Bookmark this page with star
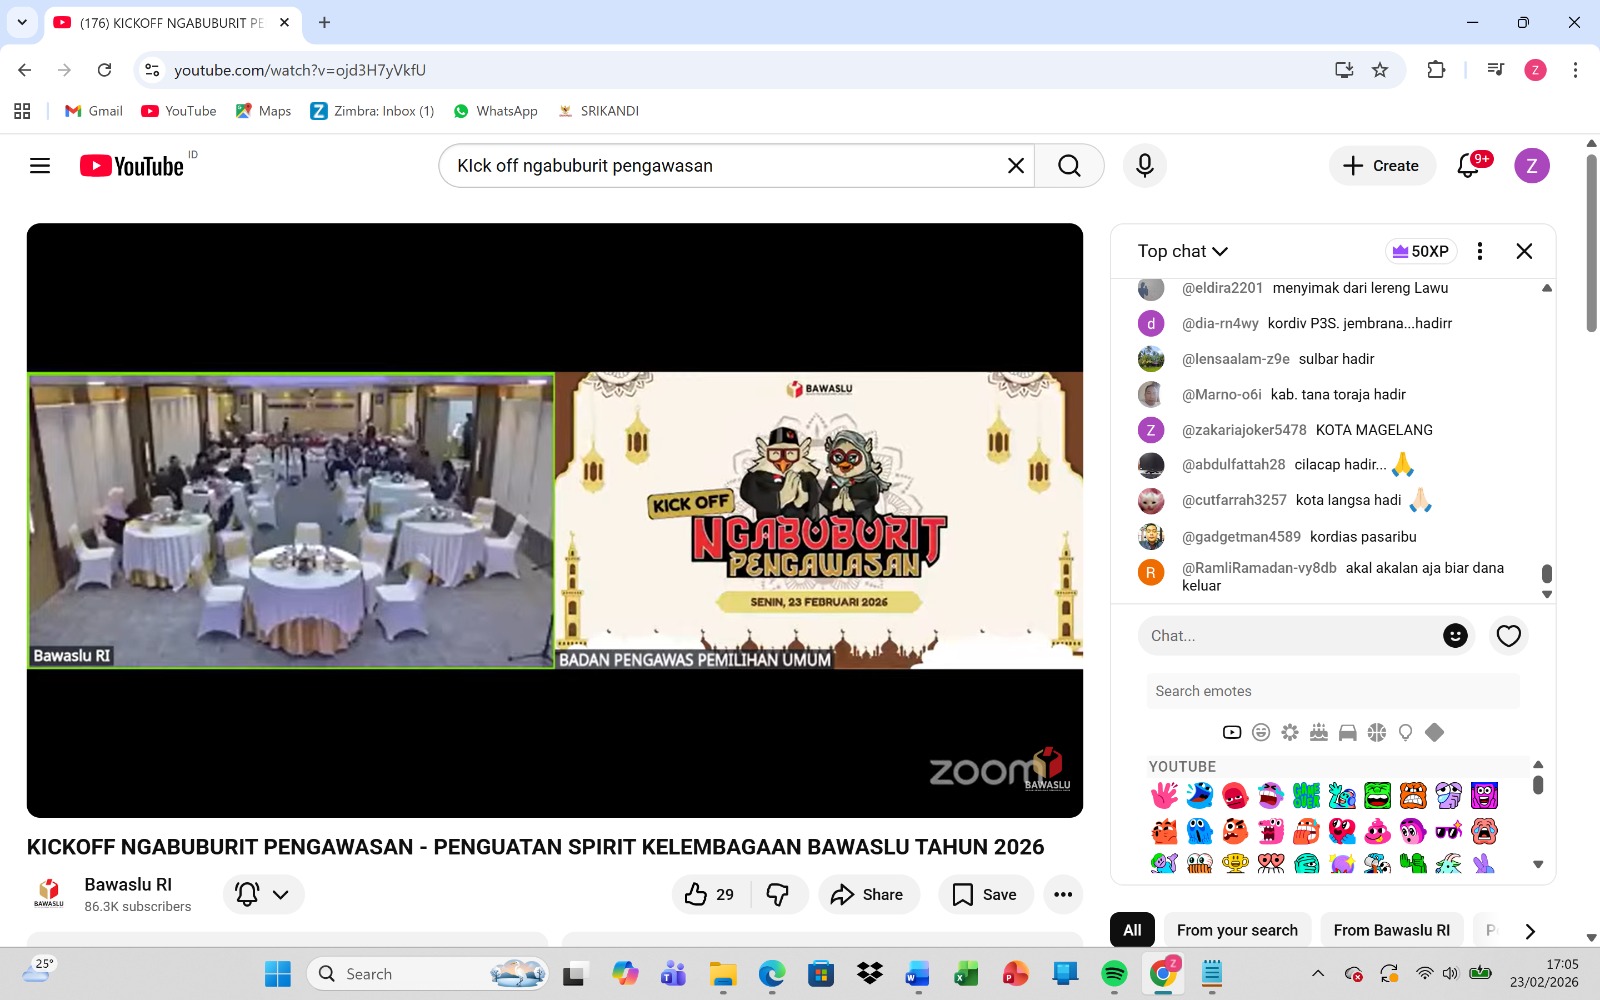1600x1000 pixels. pyautogui.click(x=1380, y=70)
